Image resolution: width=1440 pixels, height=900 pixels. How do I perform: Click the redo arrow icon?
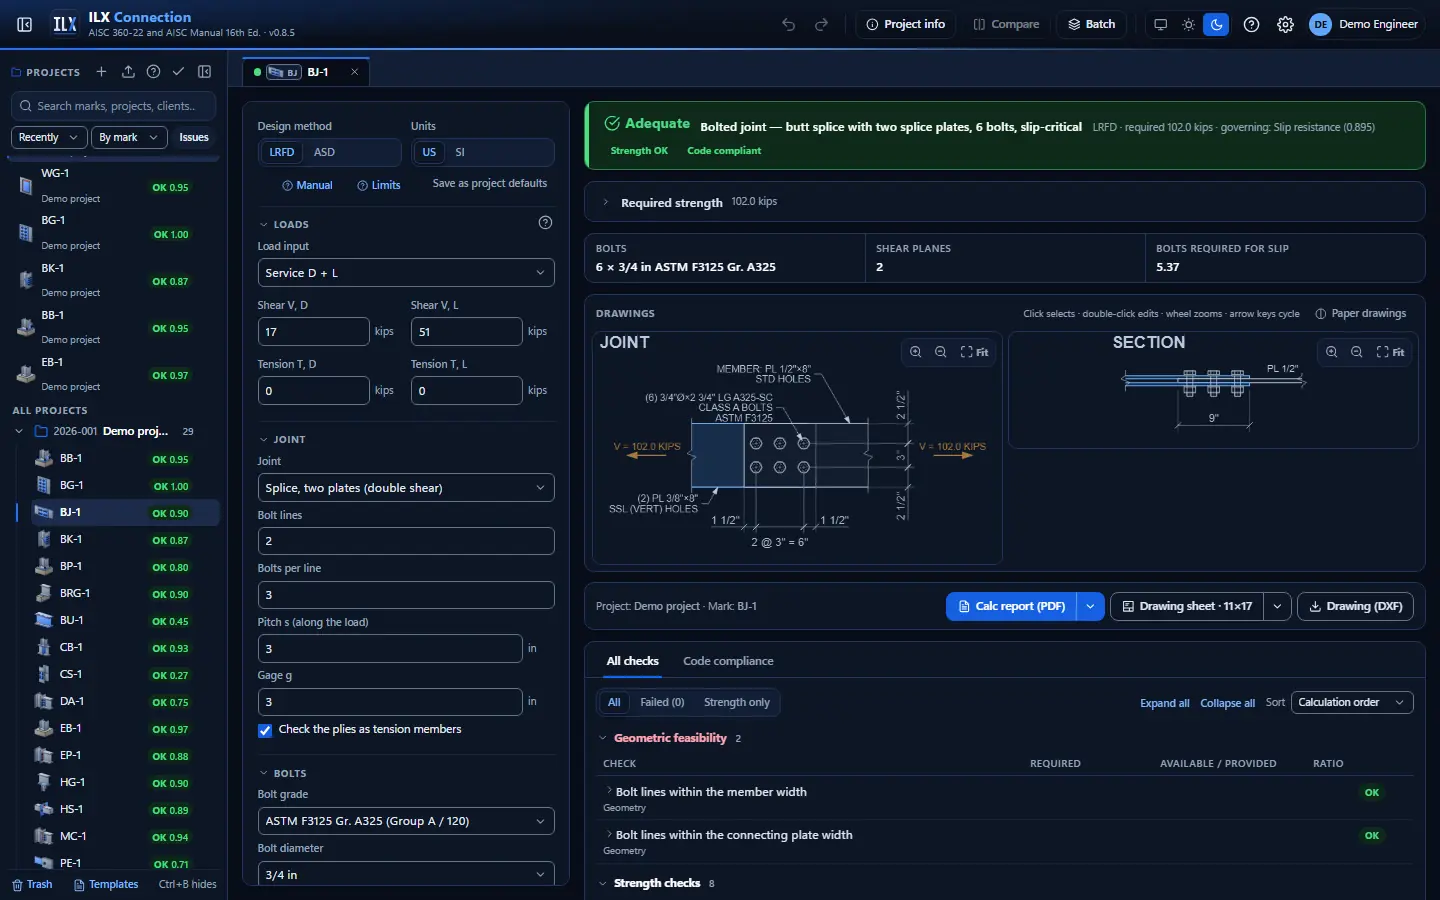[x=821, y=24]
